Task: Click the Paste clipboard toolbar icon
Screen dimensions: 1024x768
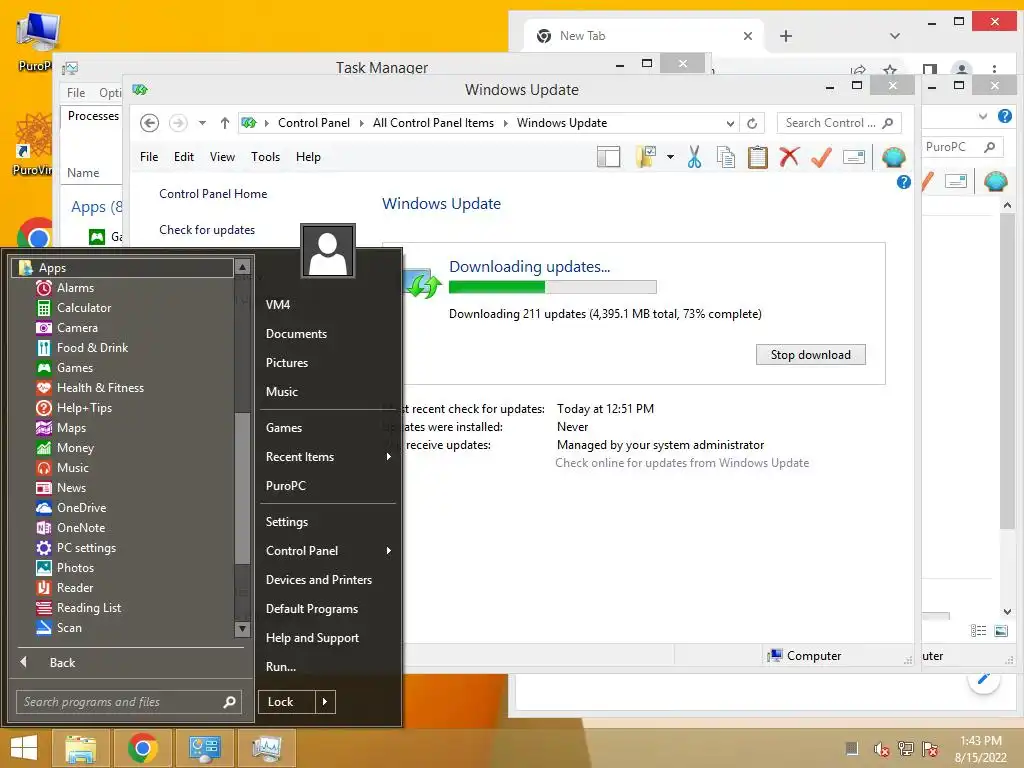Action: 758,157
